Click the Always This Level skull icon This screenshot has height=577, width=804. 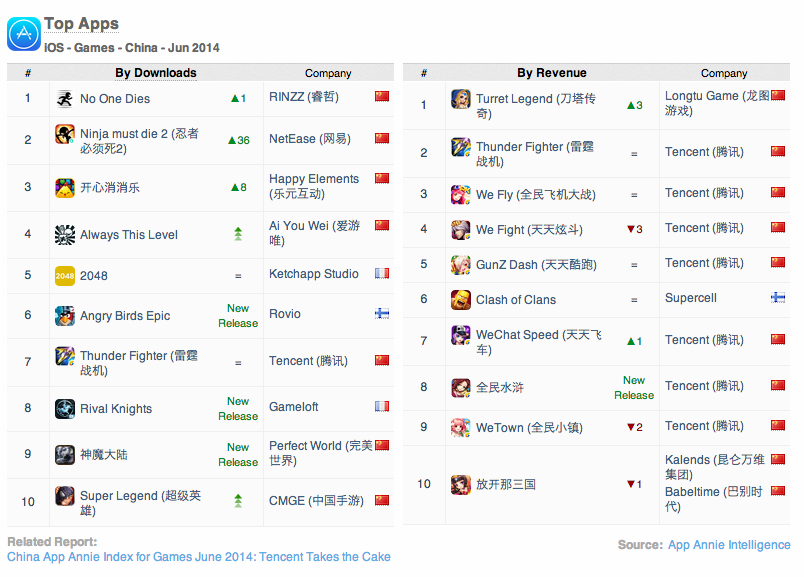click(65, 234)
